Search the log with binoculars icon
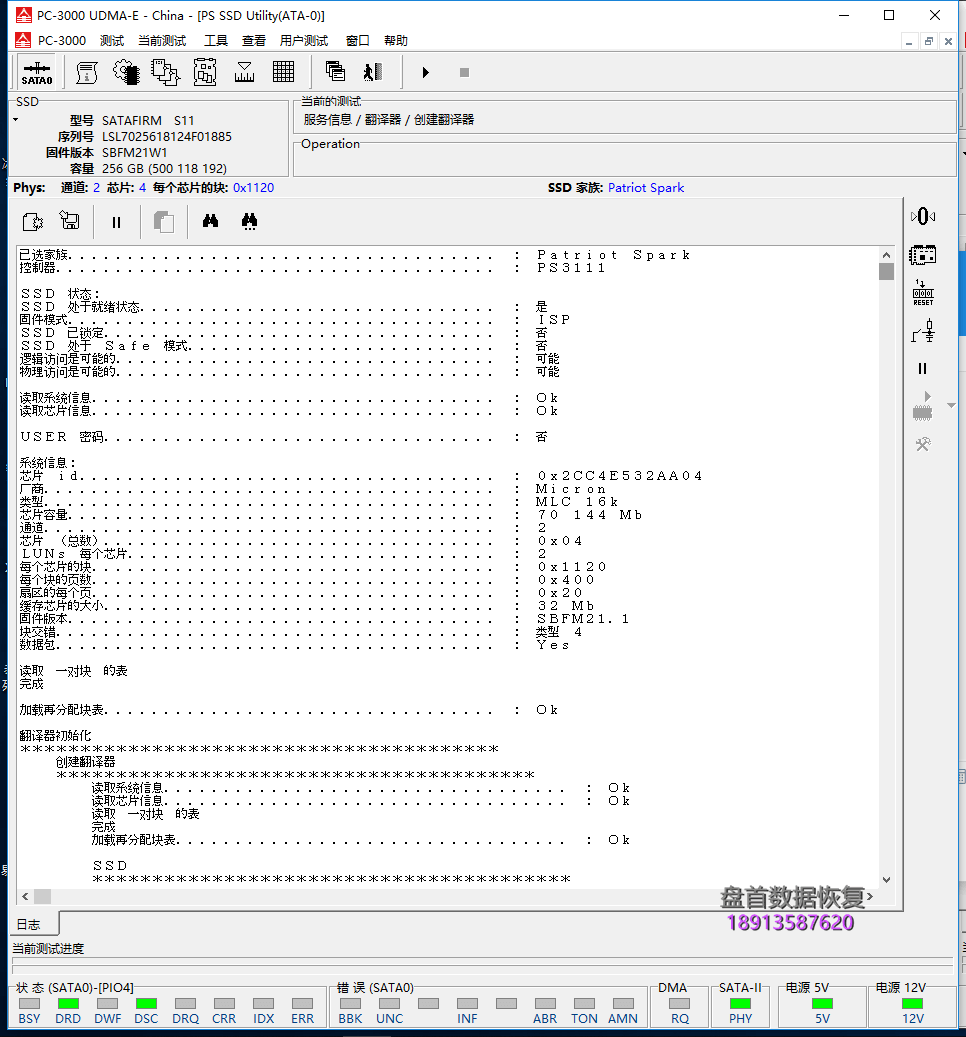This screenshot has width=966, height=1037. pyautogui.click(x=210, y=221)
